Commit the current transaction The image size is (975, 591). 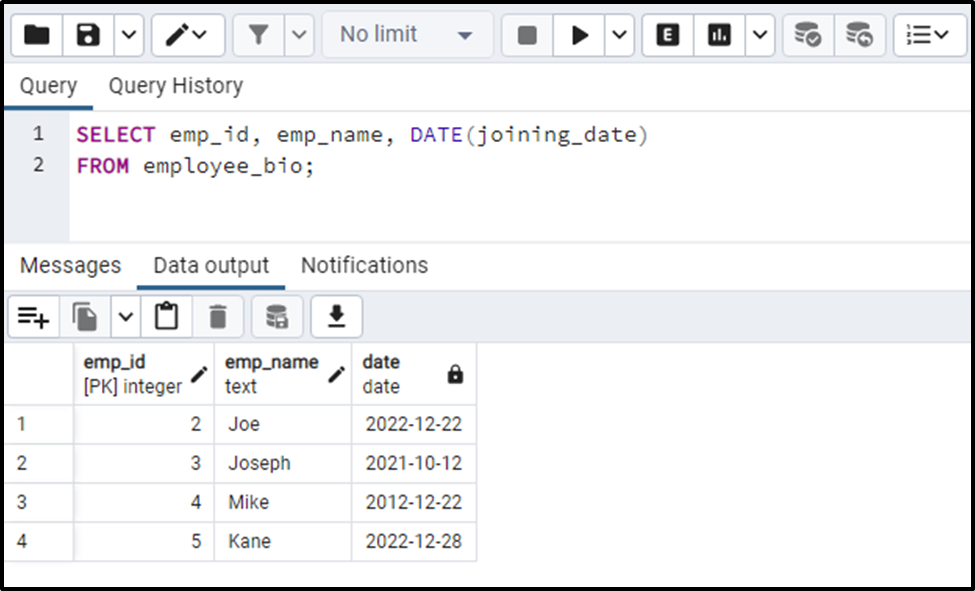pyautogui.click(x=807, y=33)
